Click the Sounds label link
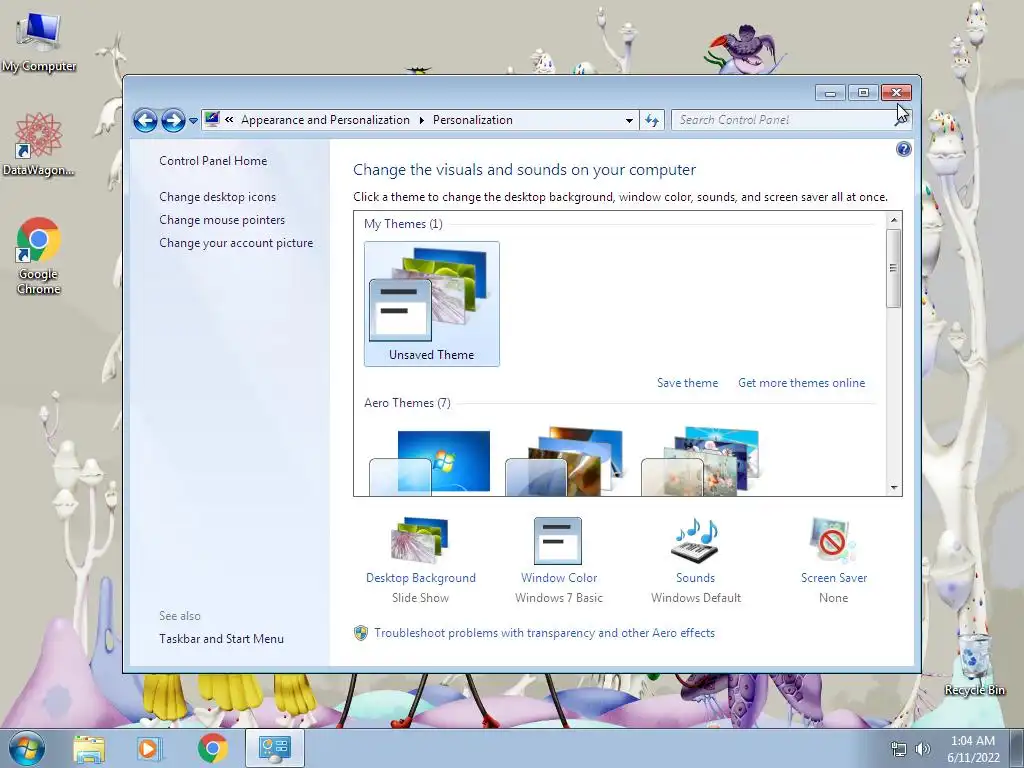 tap(696, 578)
